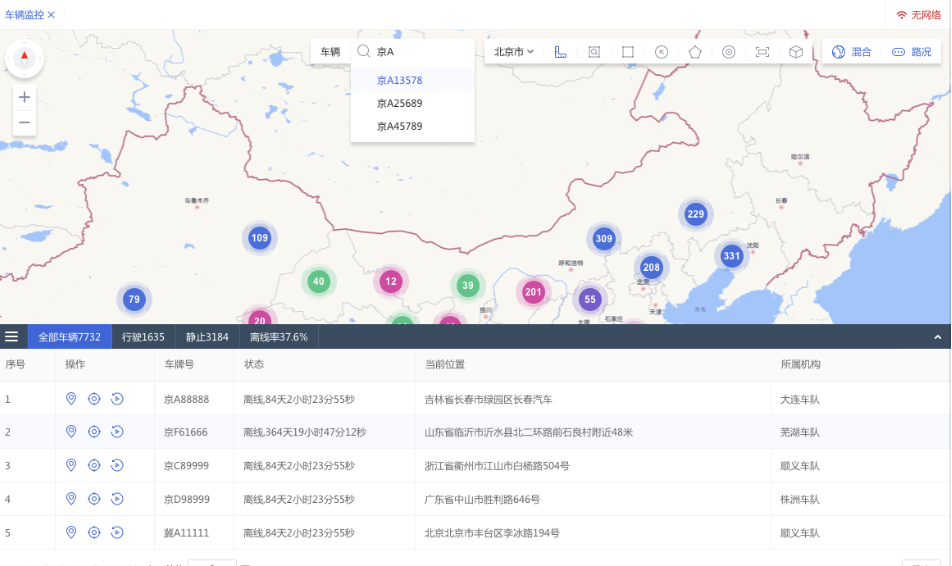This screenshot has width=952, height=566.
Task: Click map cluster marker 229
Action: click(x=695, y=214)
